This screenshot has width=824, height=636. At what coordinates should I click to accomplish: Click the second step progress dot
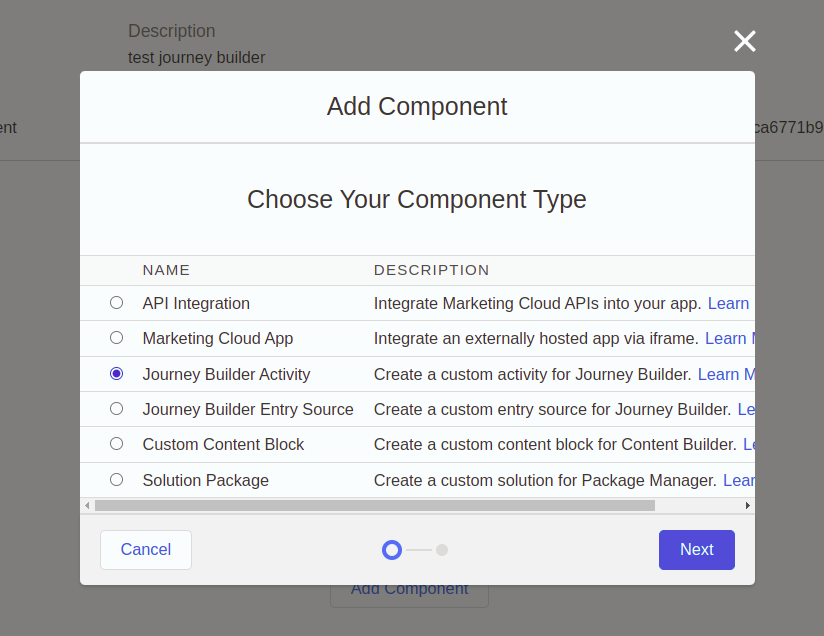[442, 550]
